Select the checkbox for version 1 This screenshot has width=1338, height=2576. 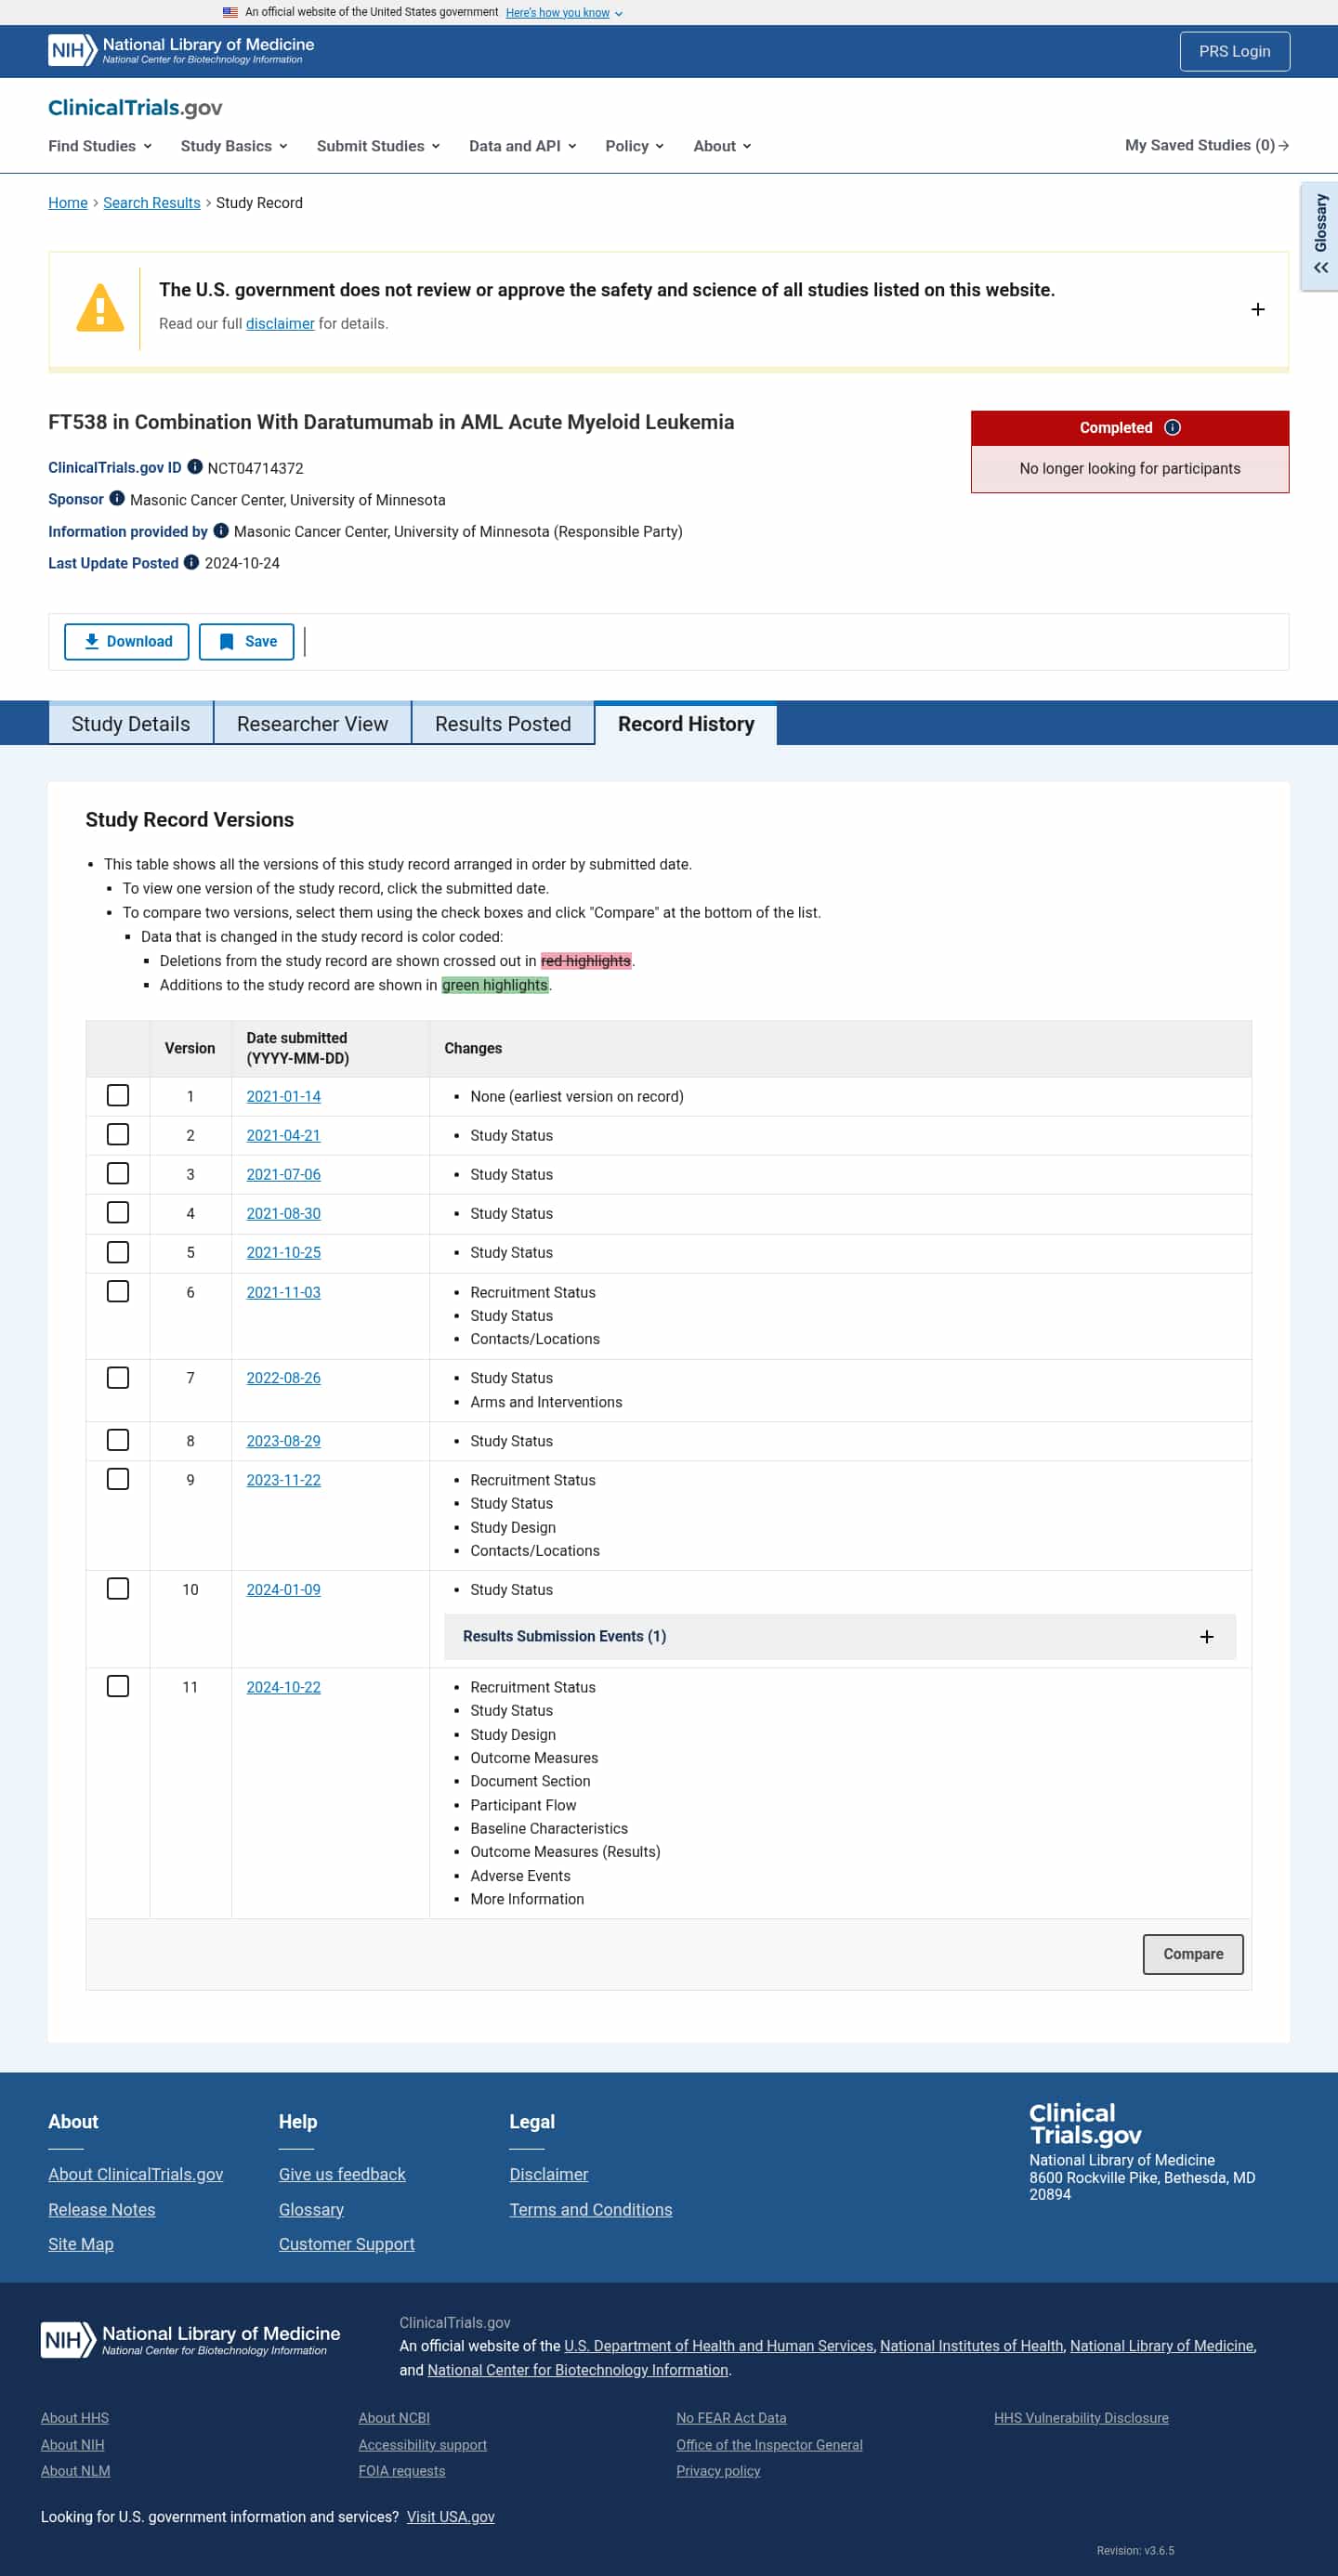point(118,1096)
